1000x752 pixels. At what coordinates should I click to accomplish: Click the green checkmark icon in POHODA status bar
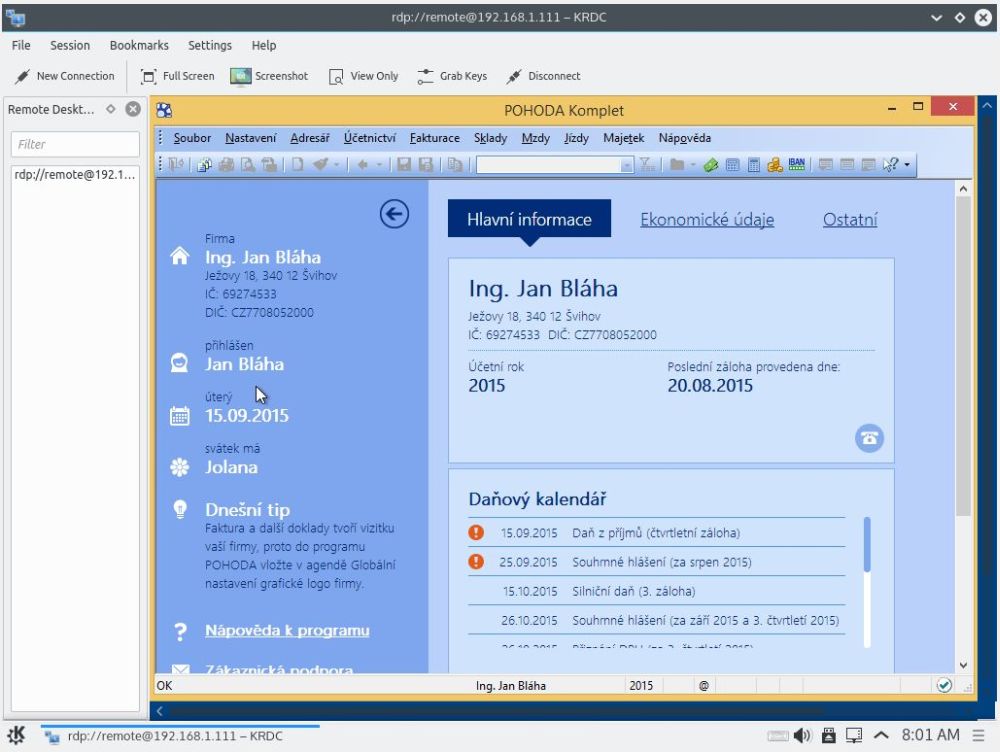click(944, 685)
